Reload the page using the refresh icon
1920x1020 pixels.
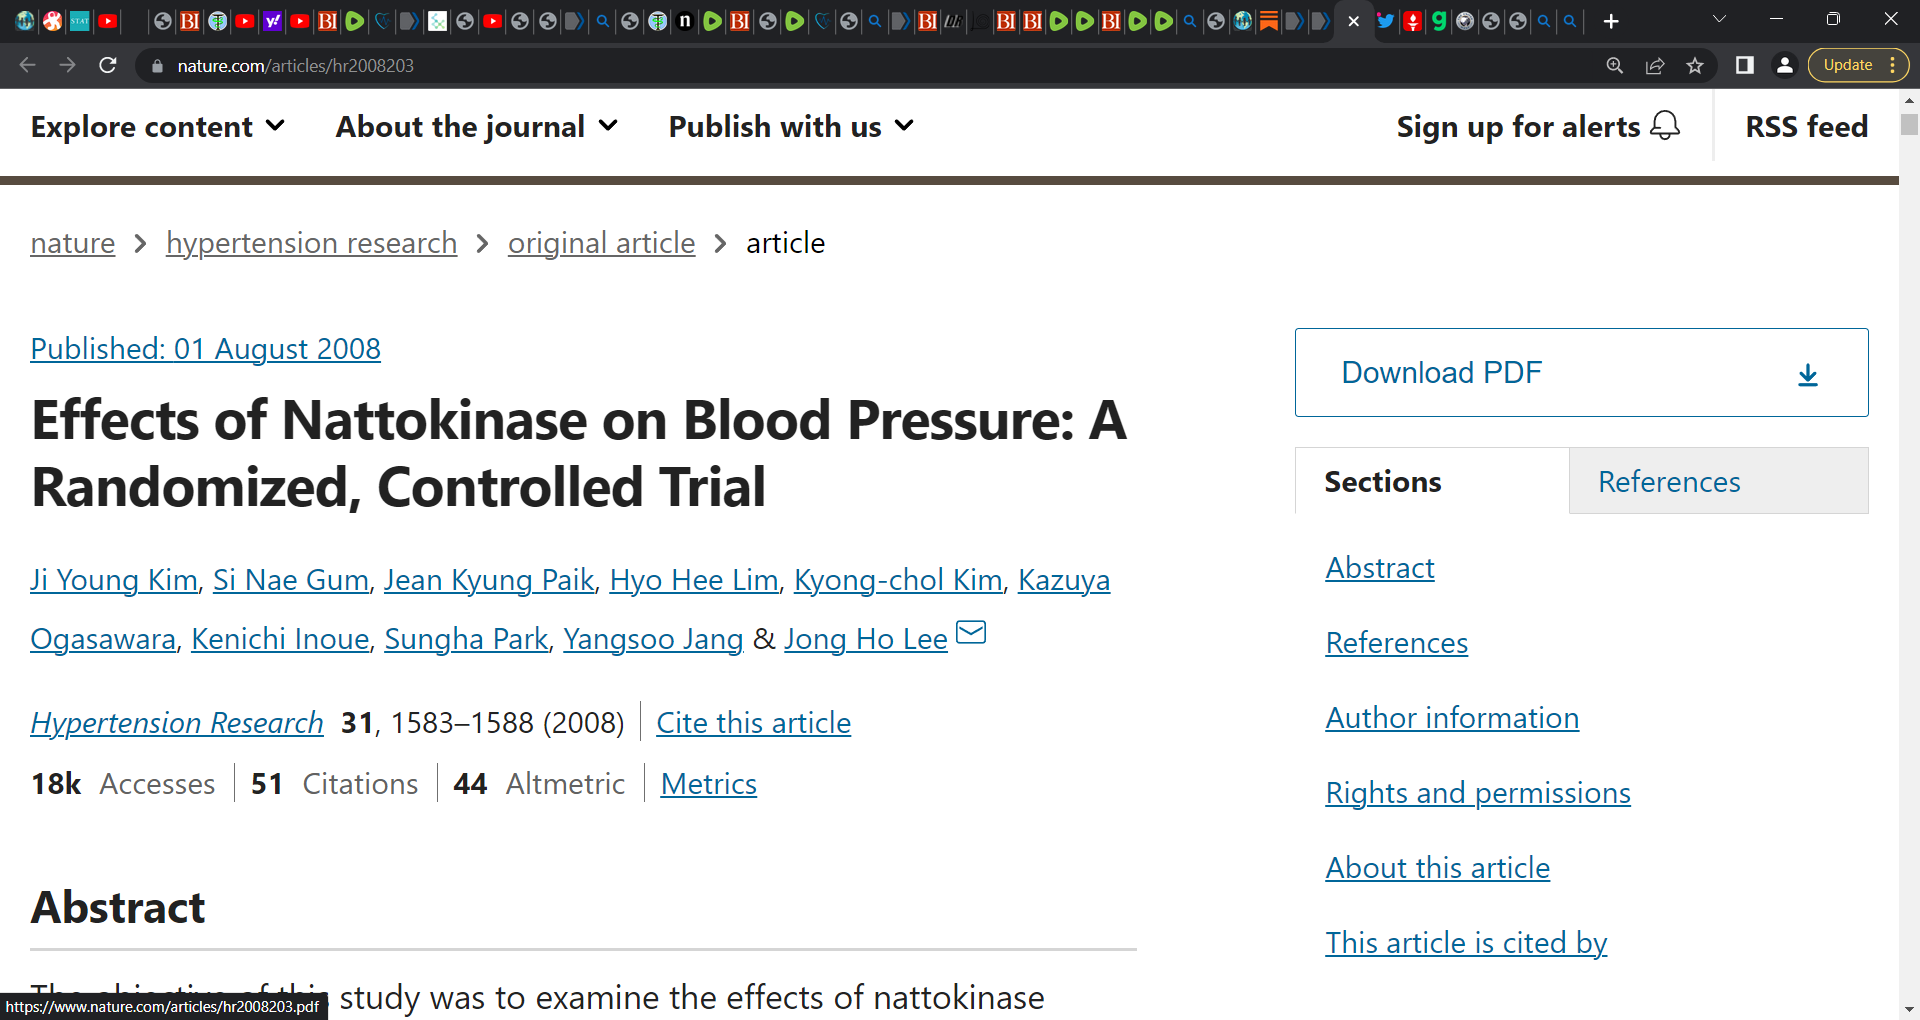click(x=108, y=65)
